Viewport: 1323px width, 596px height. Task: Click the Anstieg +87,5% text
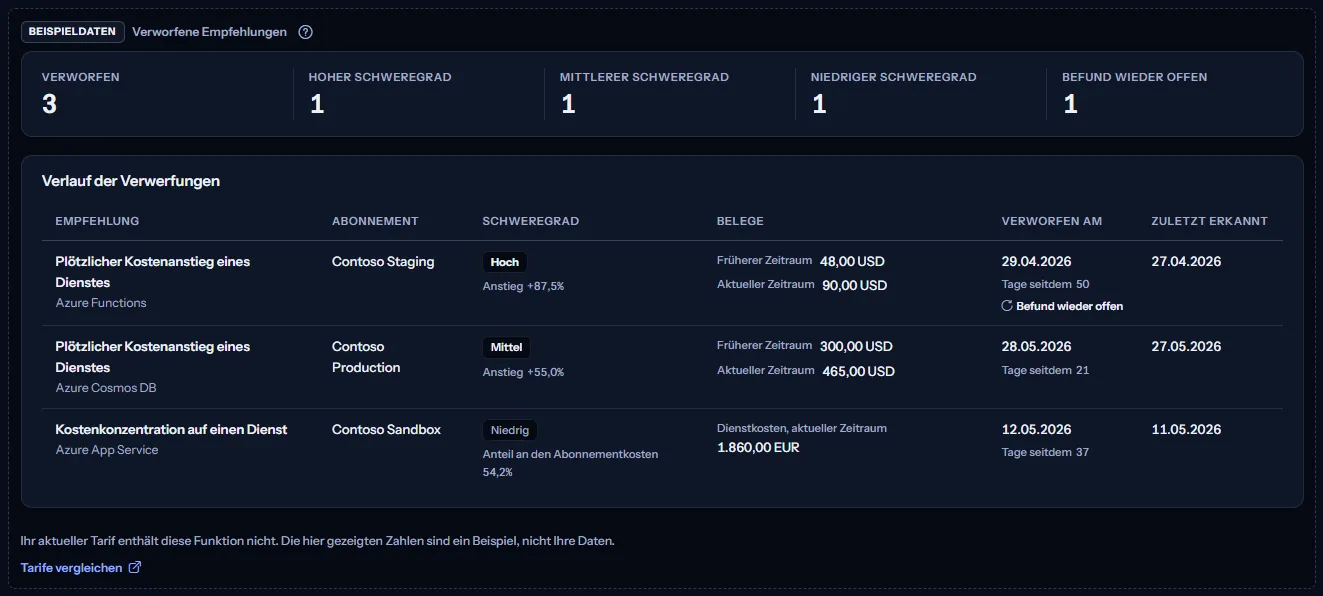[524, 286]
